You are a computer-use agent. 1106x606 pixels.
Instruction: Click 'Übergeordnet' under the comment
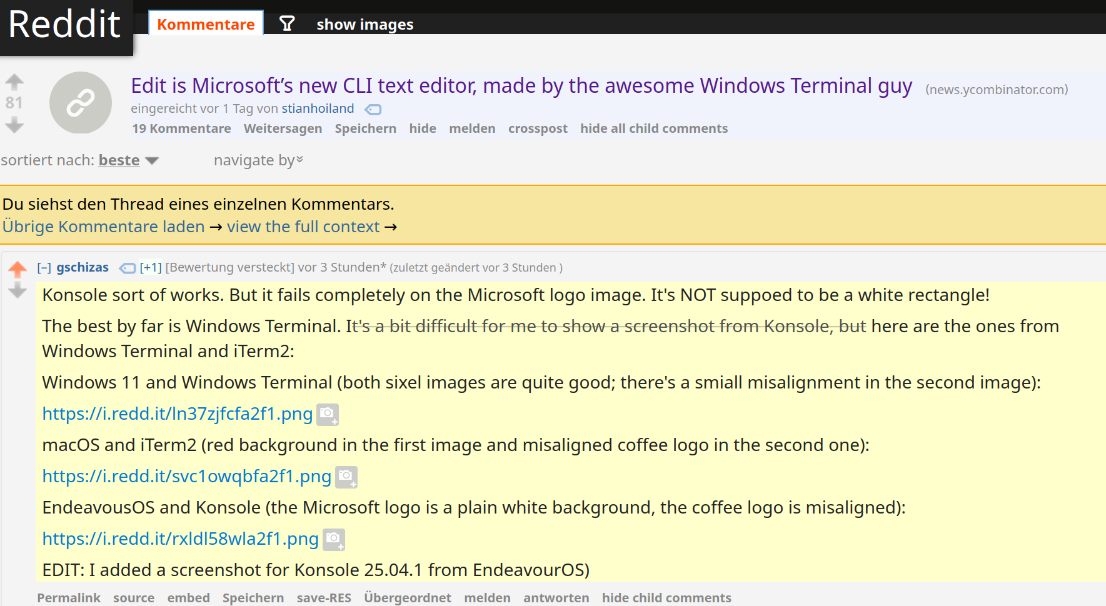(x=408, y=598)
